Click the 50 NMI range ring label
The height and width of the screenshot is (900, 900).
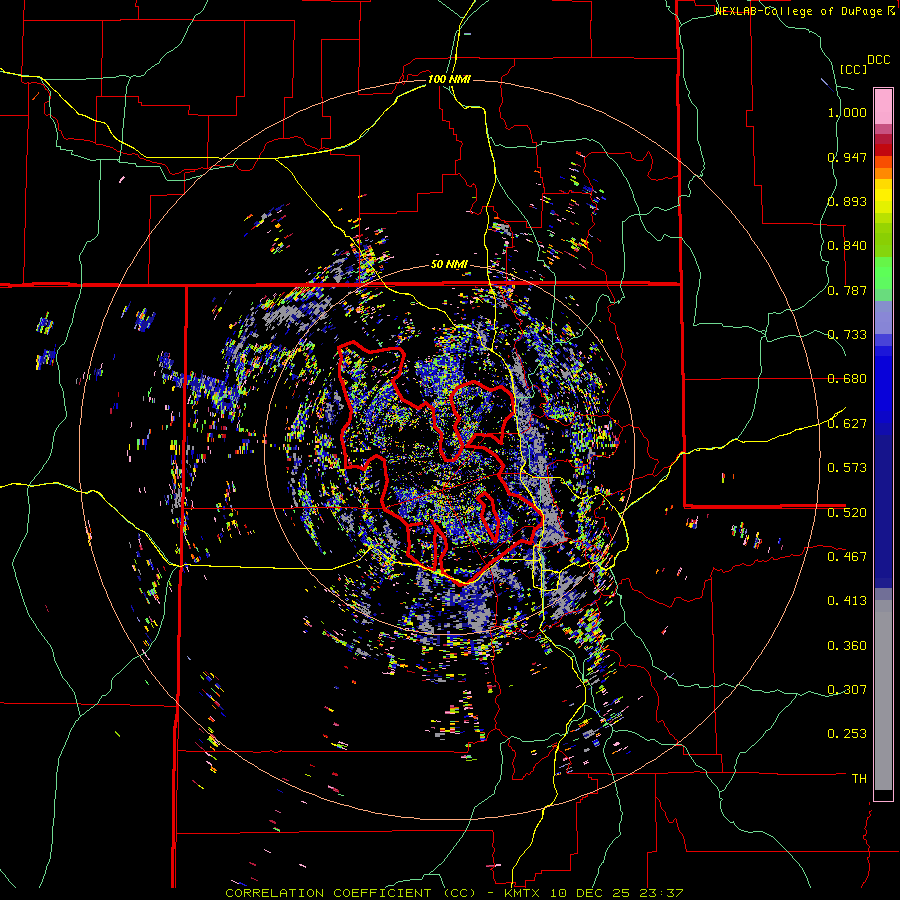pyautogui.click(x=449, y=265)
